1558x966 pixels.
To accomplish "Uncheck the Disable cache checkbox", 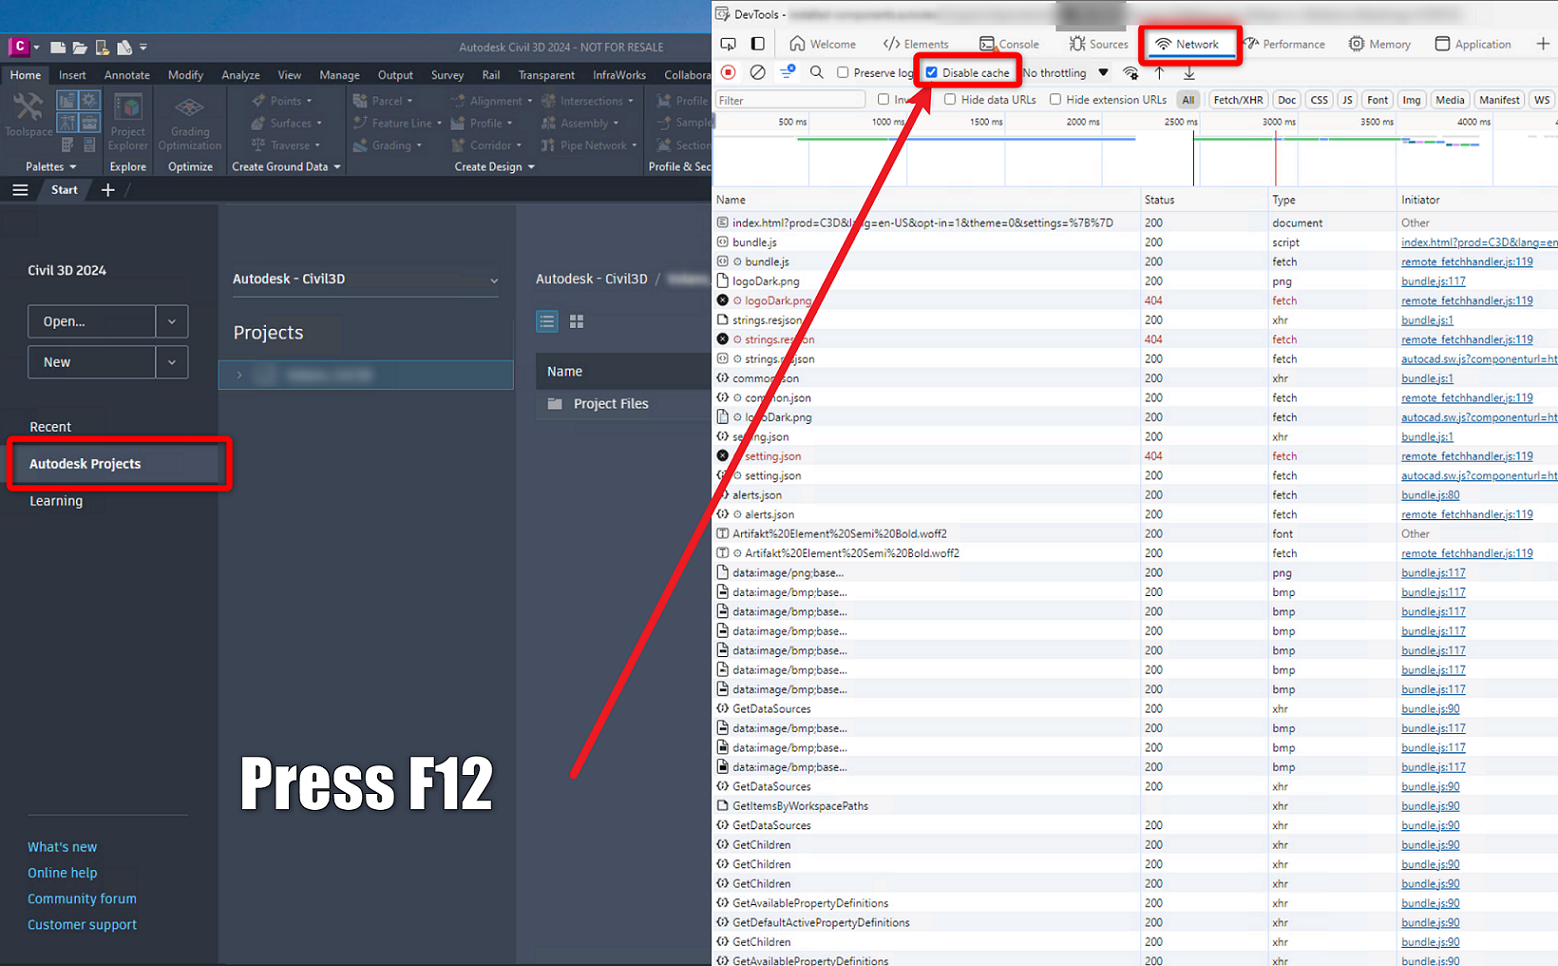I will (931, 72).
